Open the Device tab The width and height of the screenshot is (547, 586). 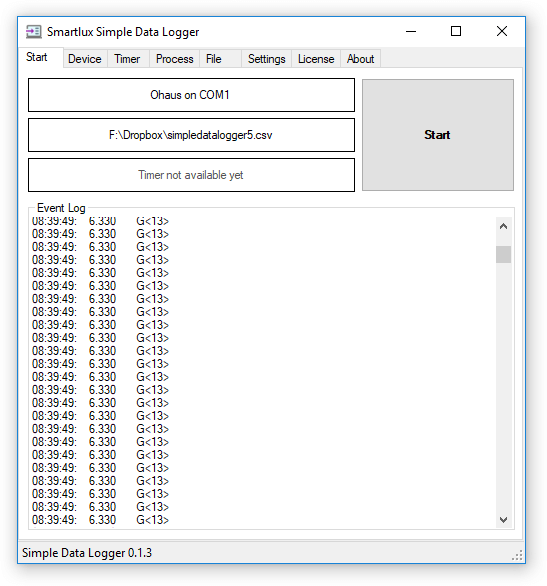85,59
